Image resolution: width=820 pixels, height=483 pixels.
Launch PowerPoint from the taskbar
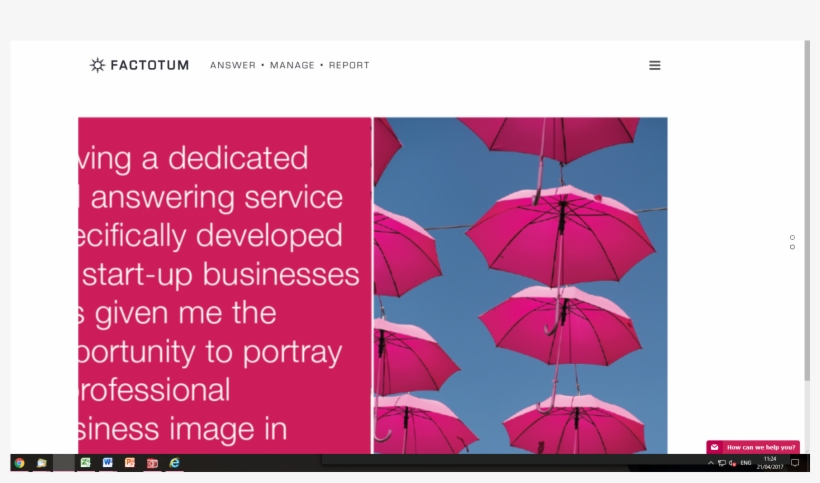(130, 463)
